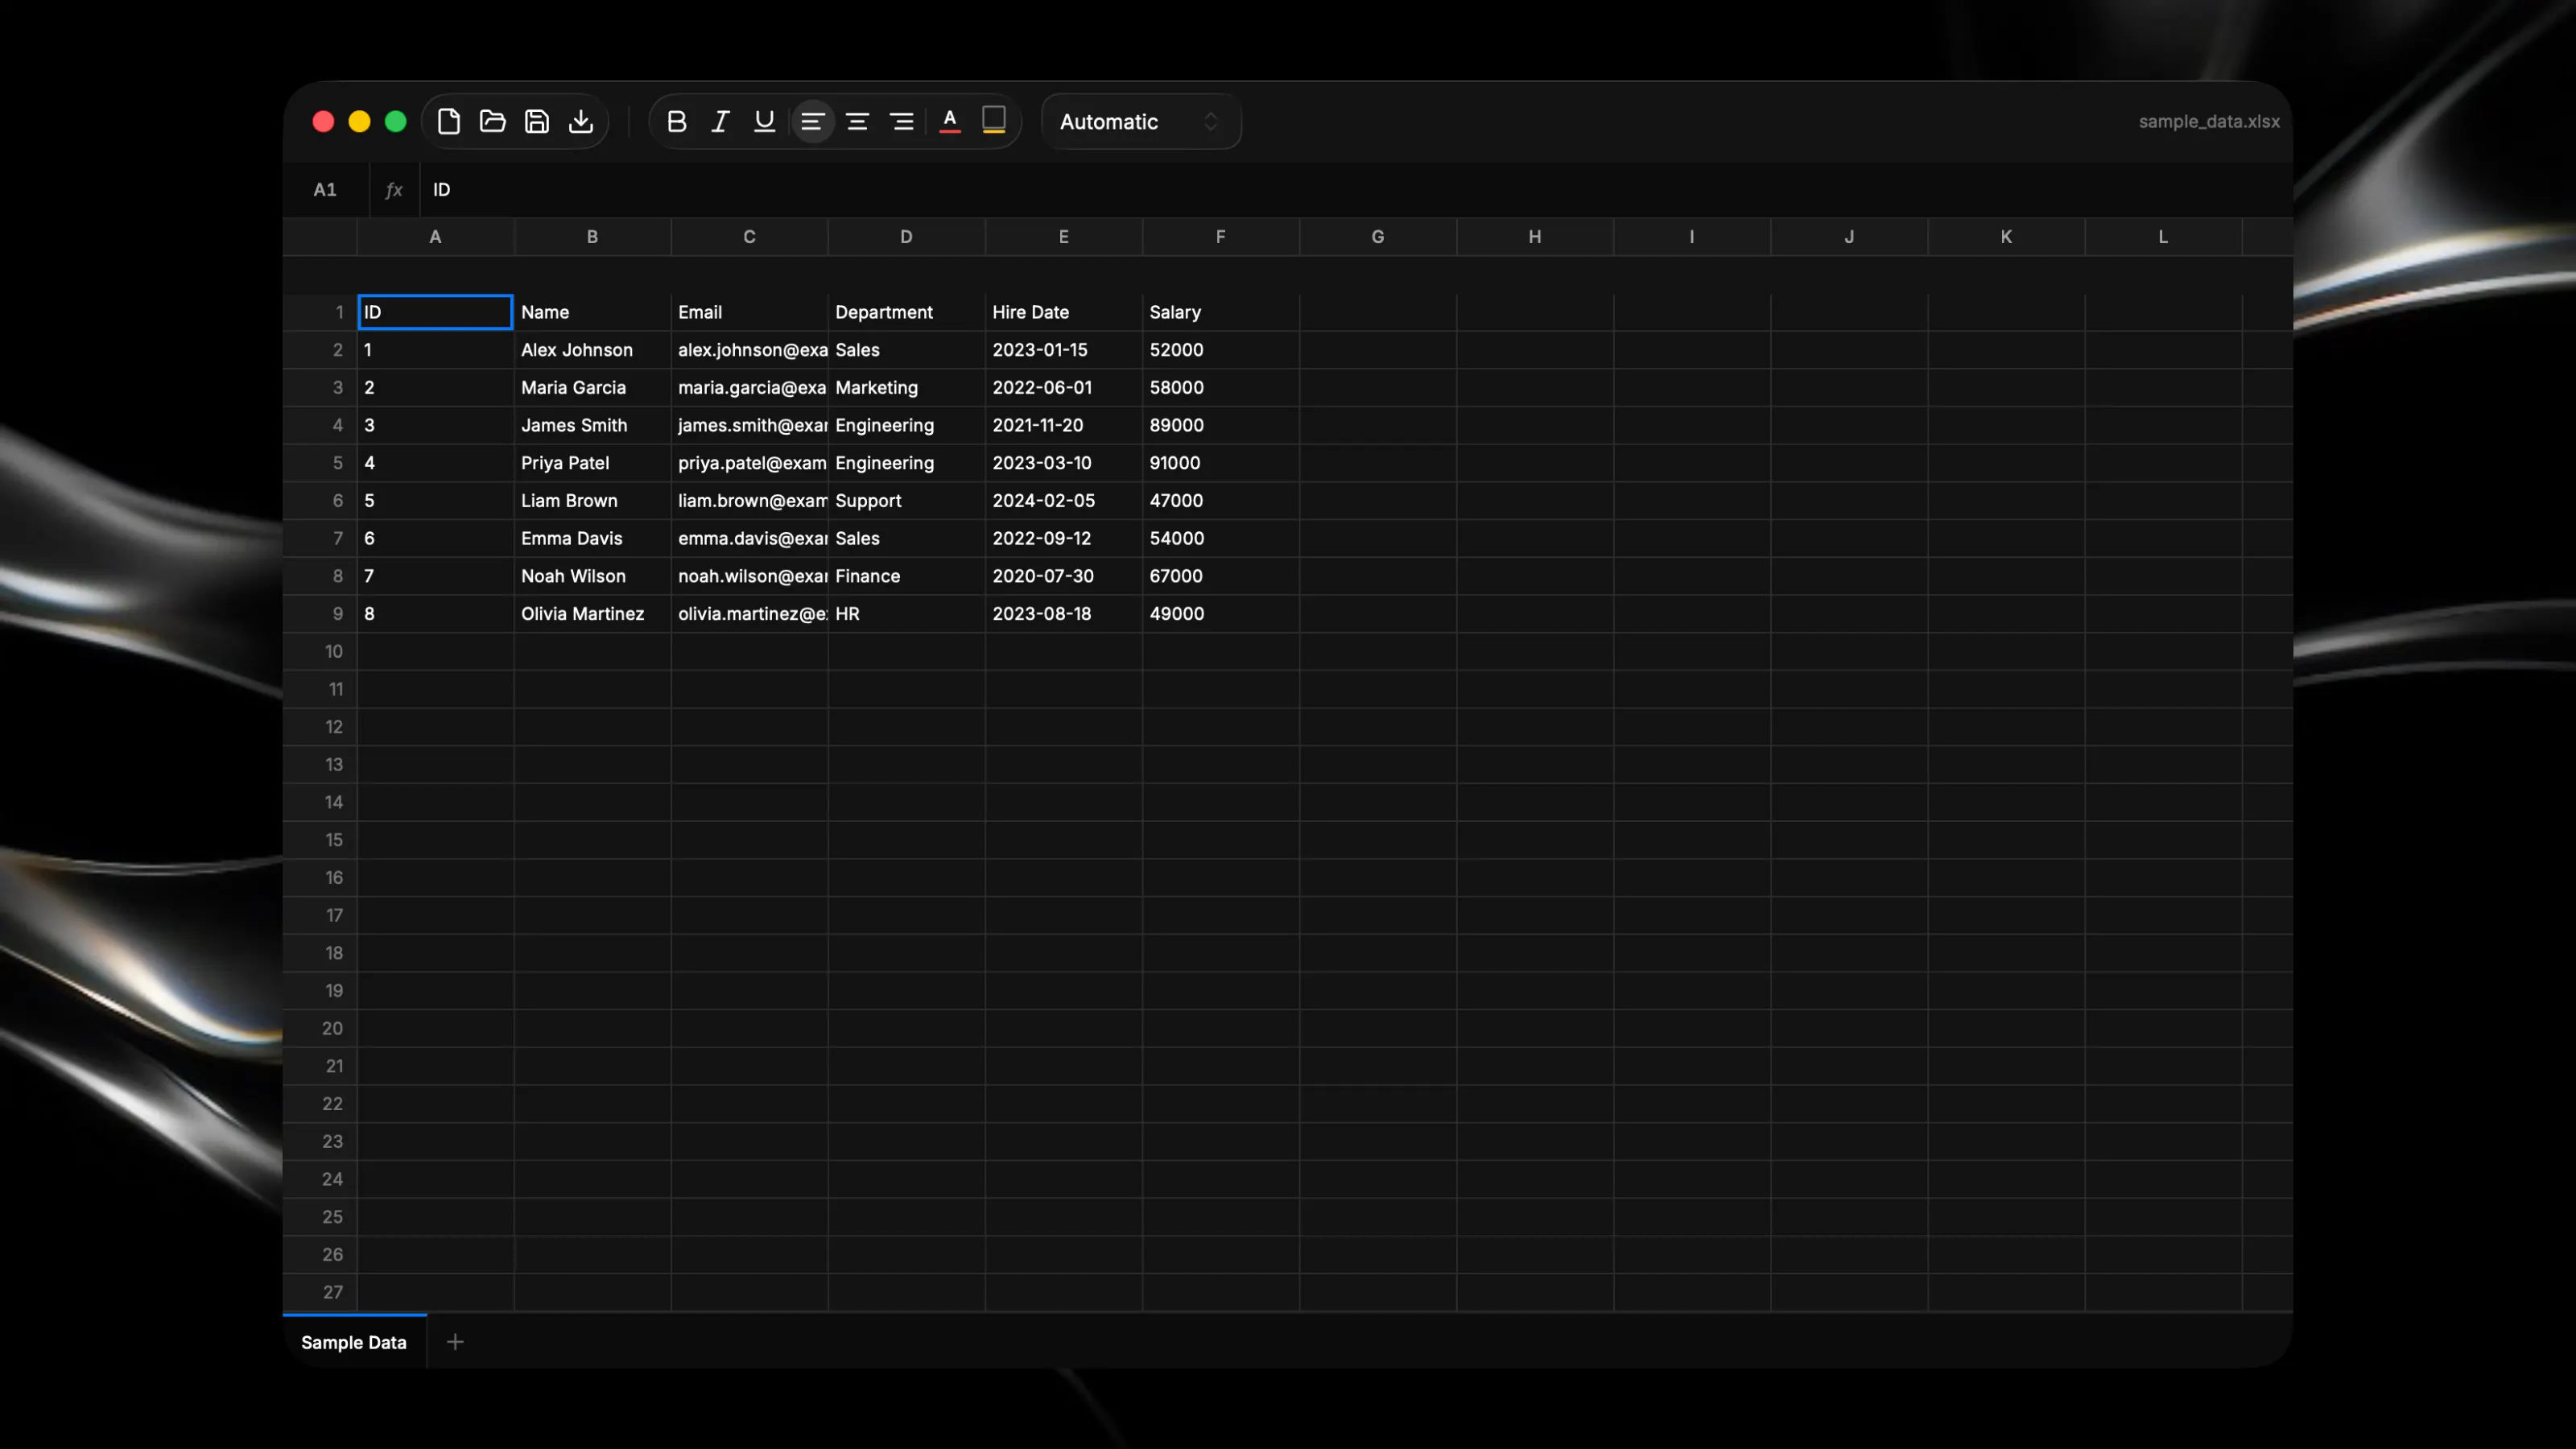The width and height of the screenshot is (2576, 1449).
Task: Select the Marketing department cell
Action: point(906,387)
